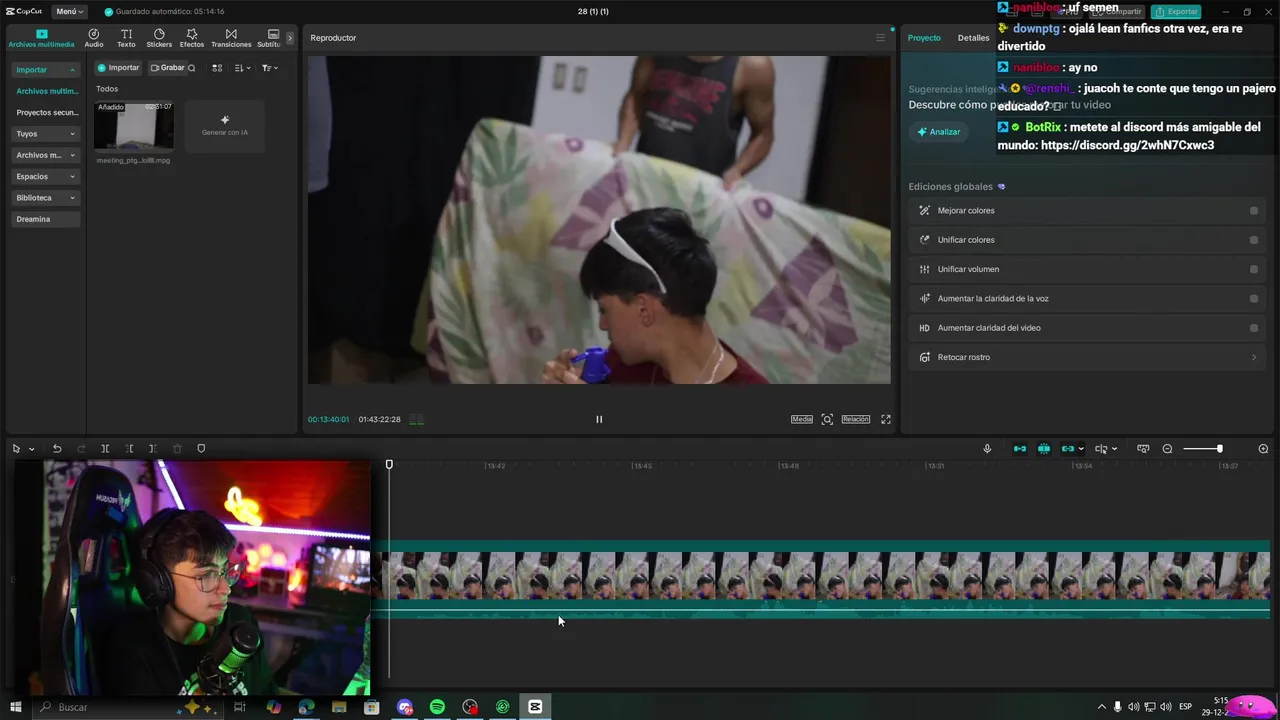1280x720 pixels.
Task: Expand the Biblioteca sidebar section
Action: click(x=45, y=198)
